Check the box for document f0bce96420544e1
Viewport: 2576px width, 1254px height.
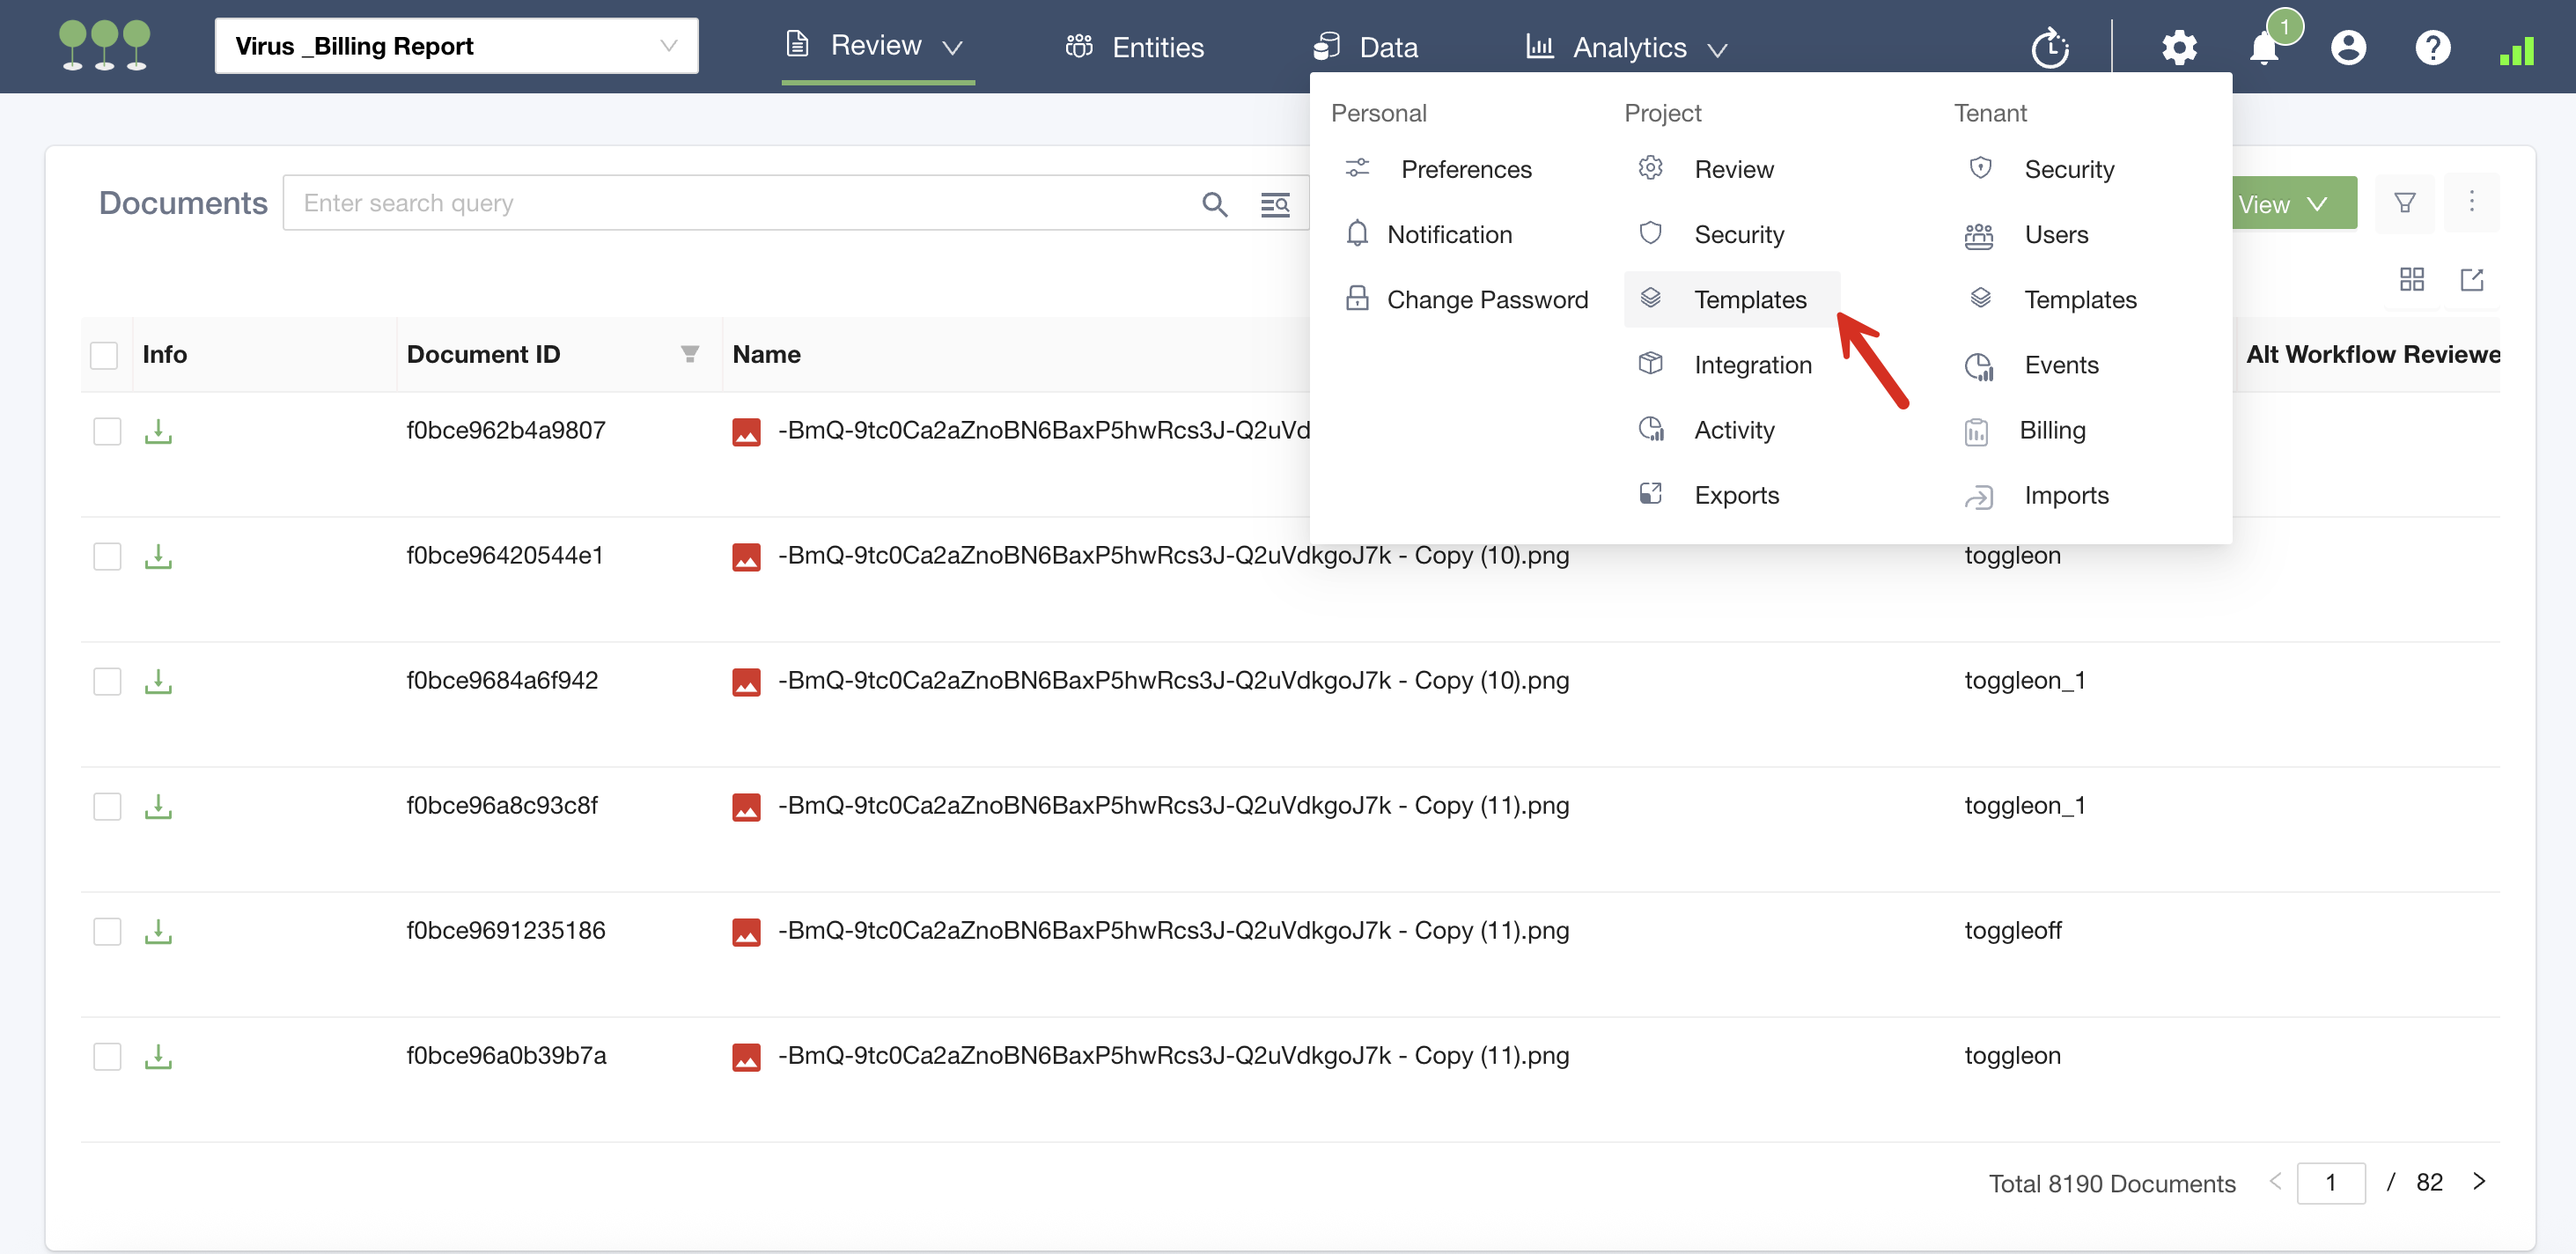coord(107,556)
